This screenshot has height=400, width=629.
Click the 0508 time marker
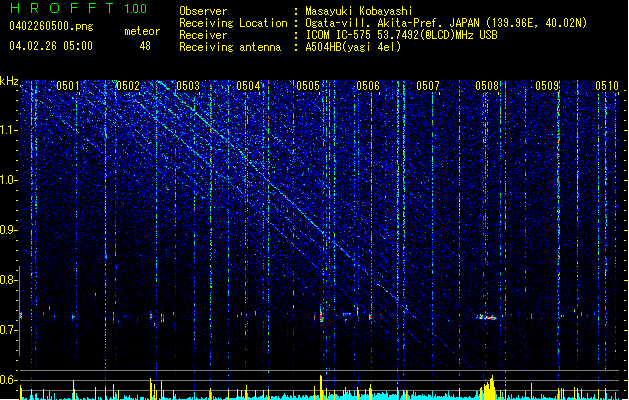point(487,86)
